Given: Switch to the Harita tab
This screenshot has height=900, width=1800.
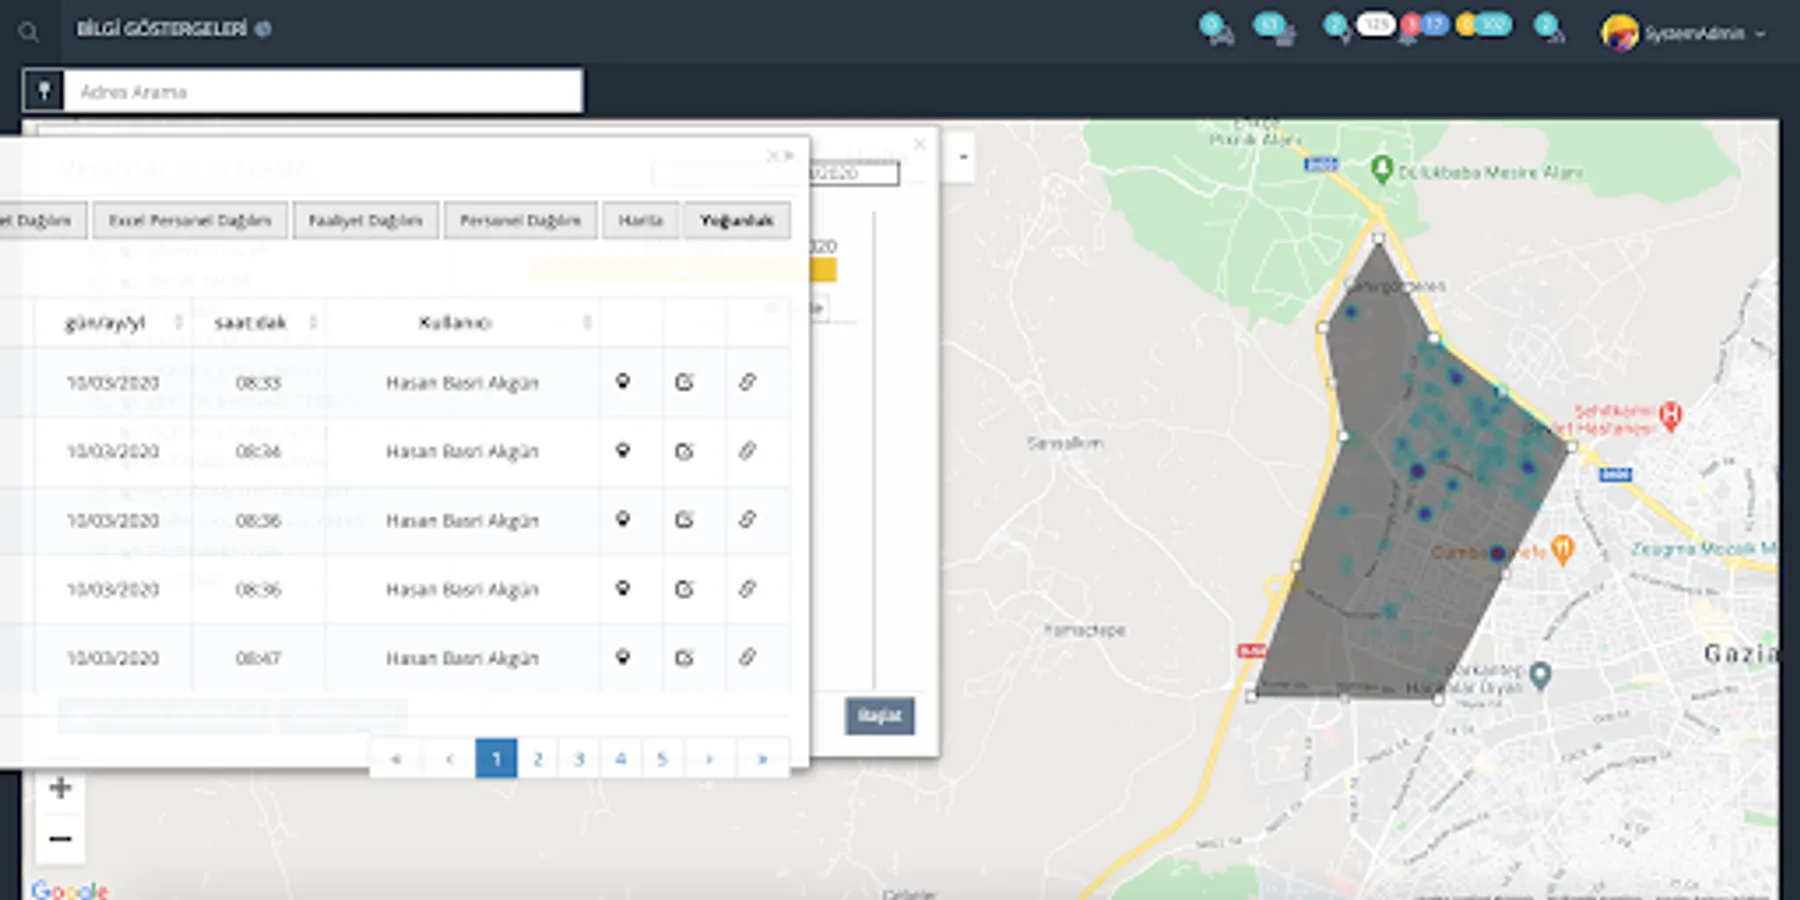Looking at the screenshot, I should (640, 220).
